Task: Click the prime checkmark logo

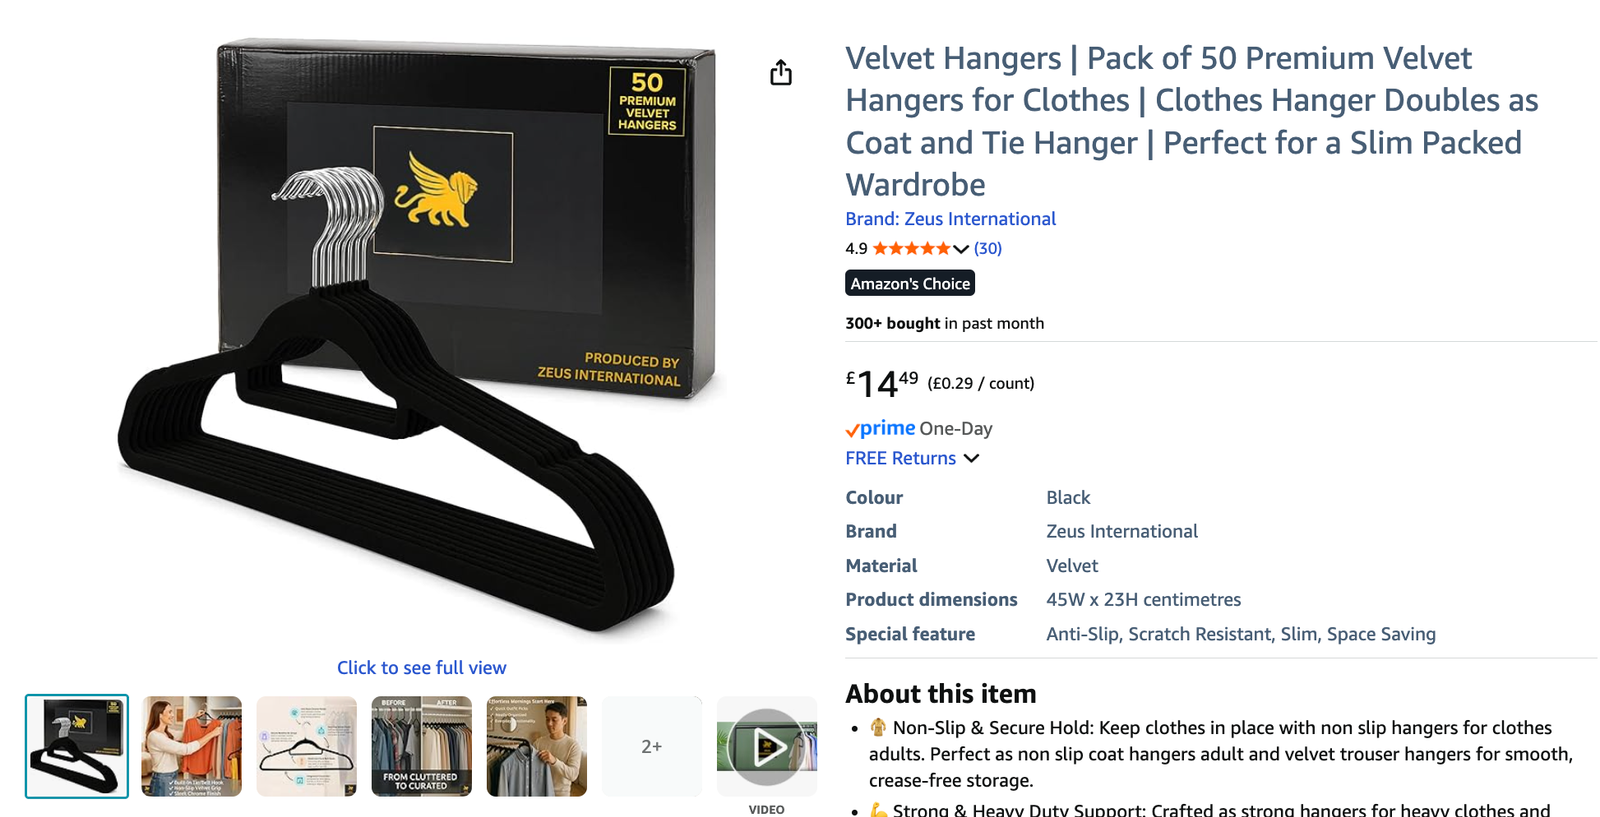Action: [880, 428]
